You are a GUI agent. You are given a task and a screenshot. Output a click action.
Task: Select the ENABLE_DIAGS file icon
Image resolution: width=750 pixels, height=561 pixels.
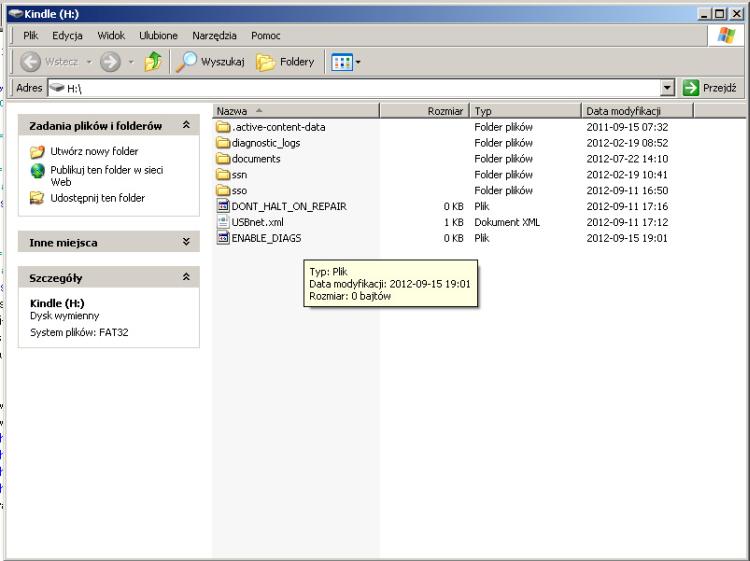click(223, 238)
